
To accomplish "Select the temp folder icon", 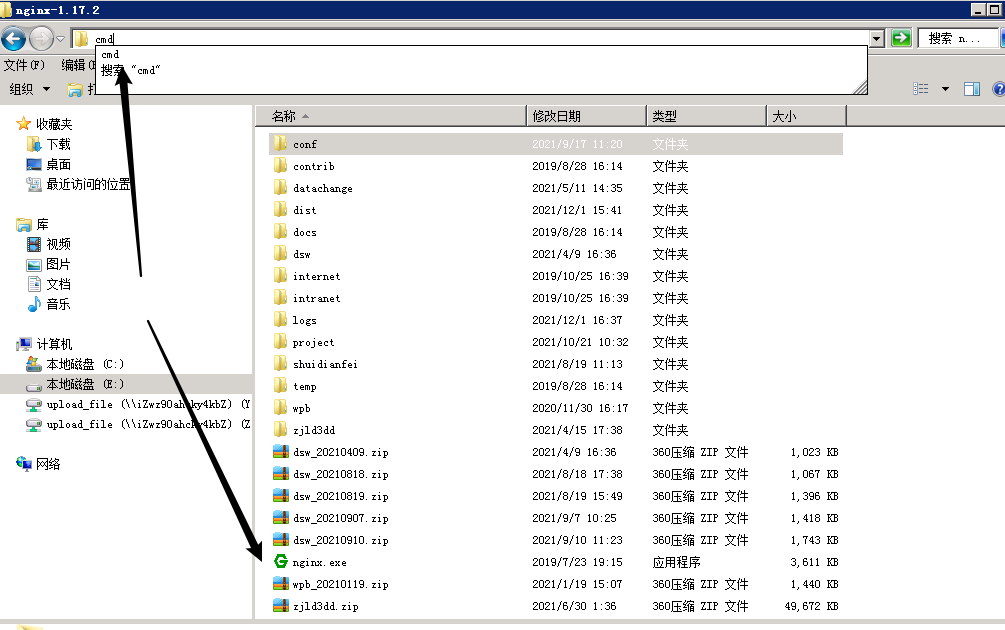I will click(280, 385).
